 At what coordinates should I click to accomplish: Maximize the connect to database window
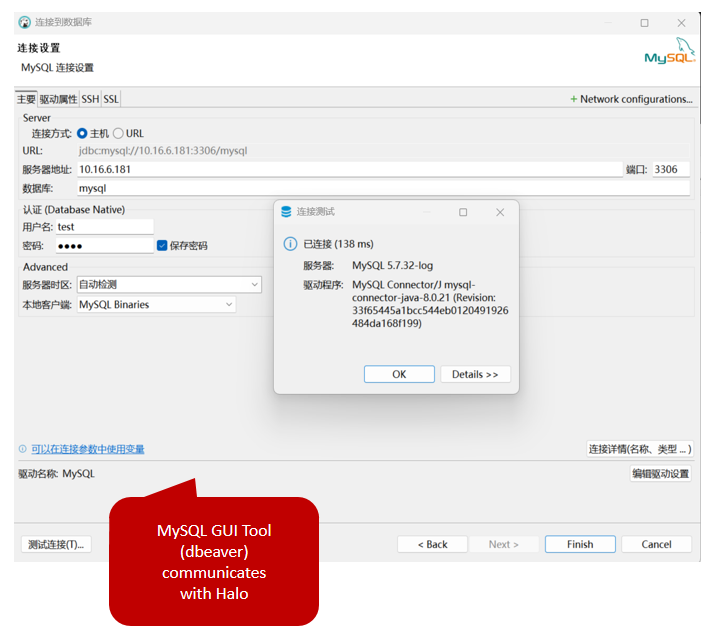tap(644, 23)
